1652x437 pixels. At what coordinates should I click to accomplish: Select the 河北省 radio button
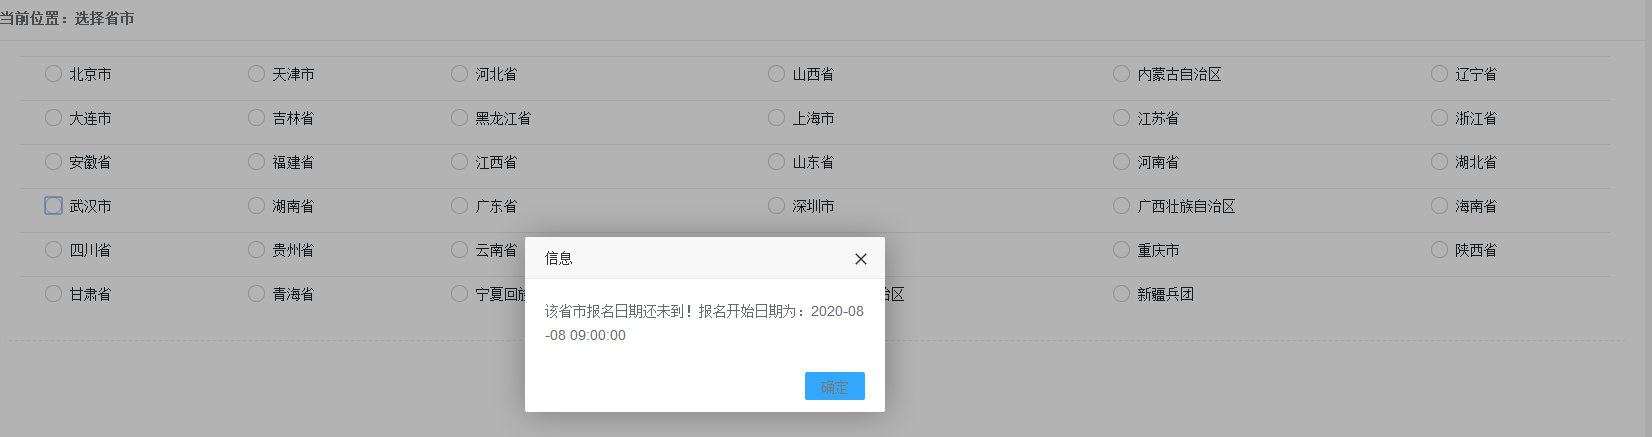459,74
